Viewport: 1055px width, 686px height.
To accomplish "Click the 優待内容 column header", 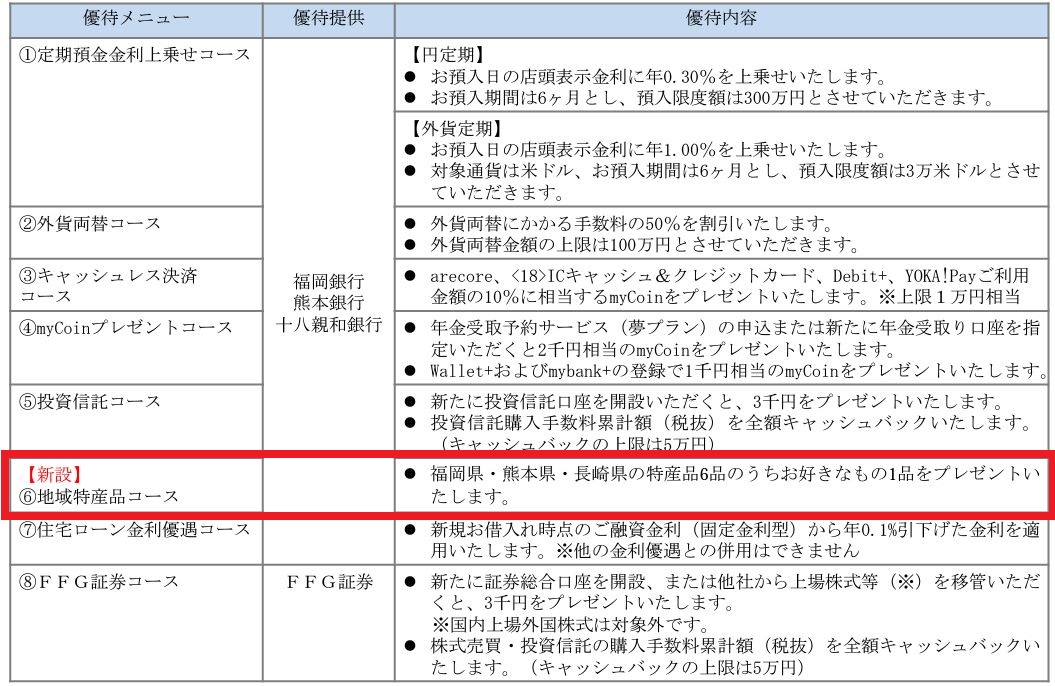I will [x=721, y=19].
